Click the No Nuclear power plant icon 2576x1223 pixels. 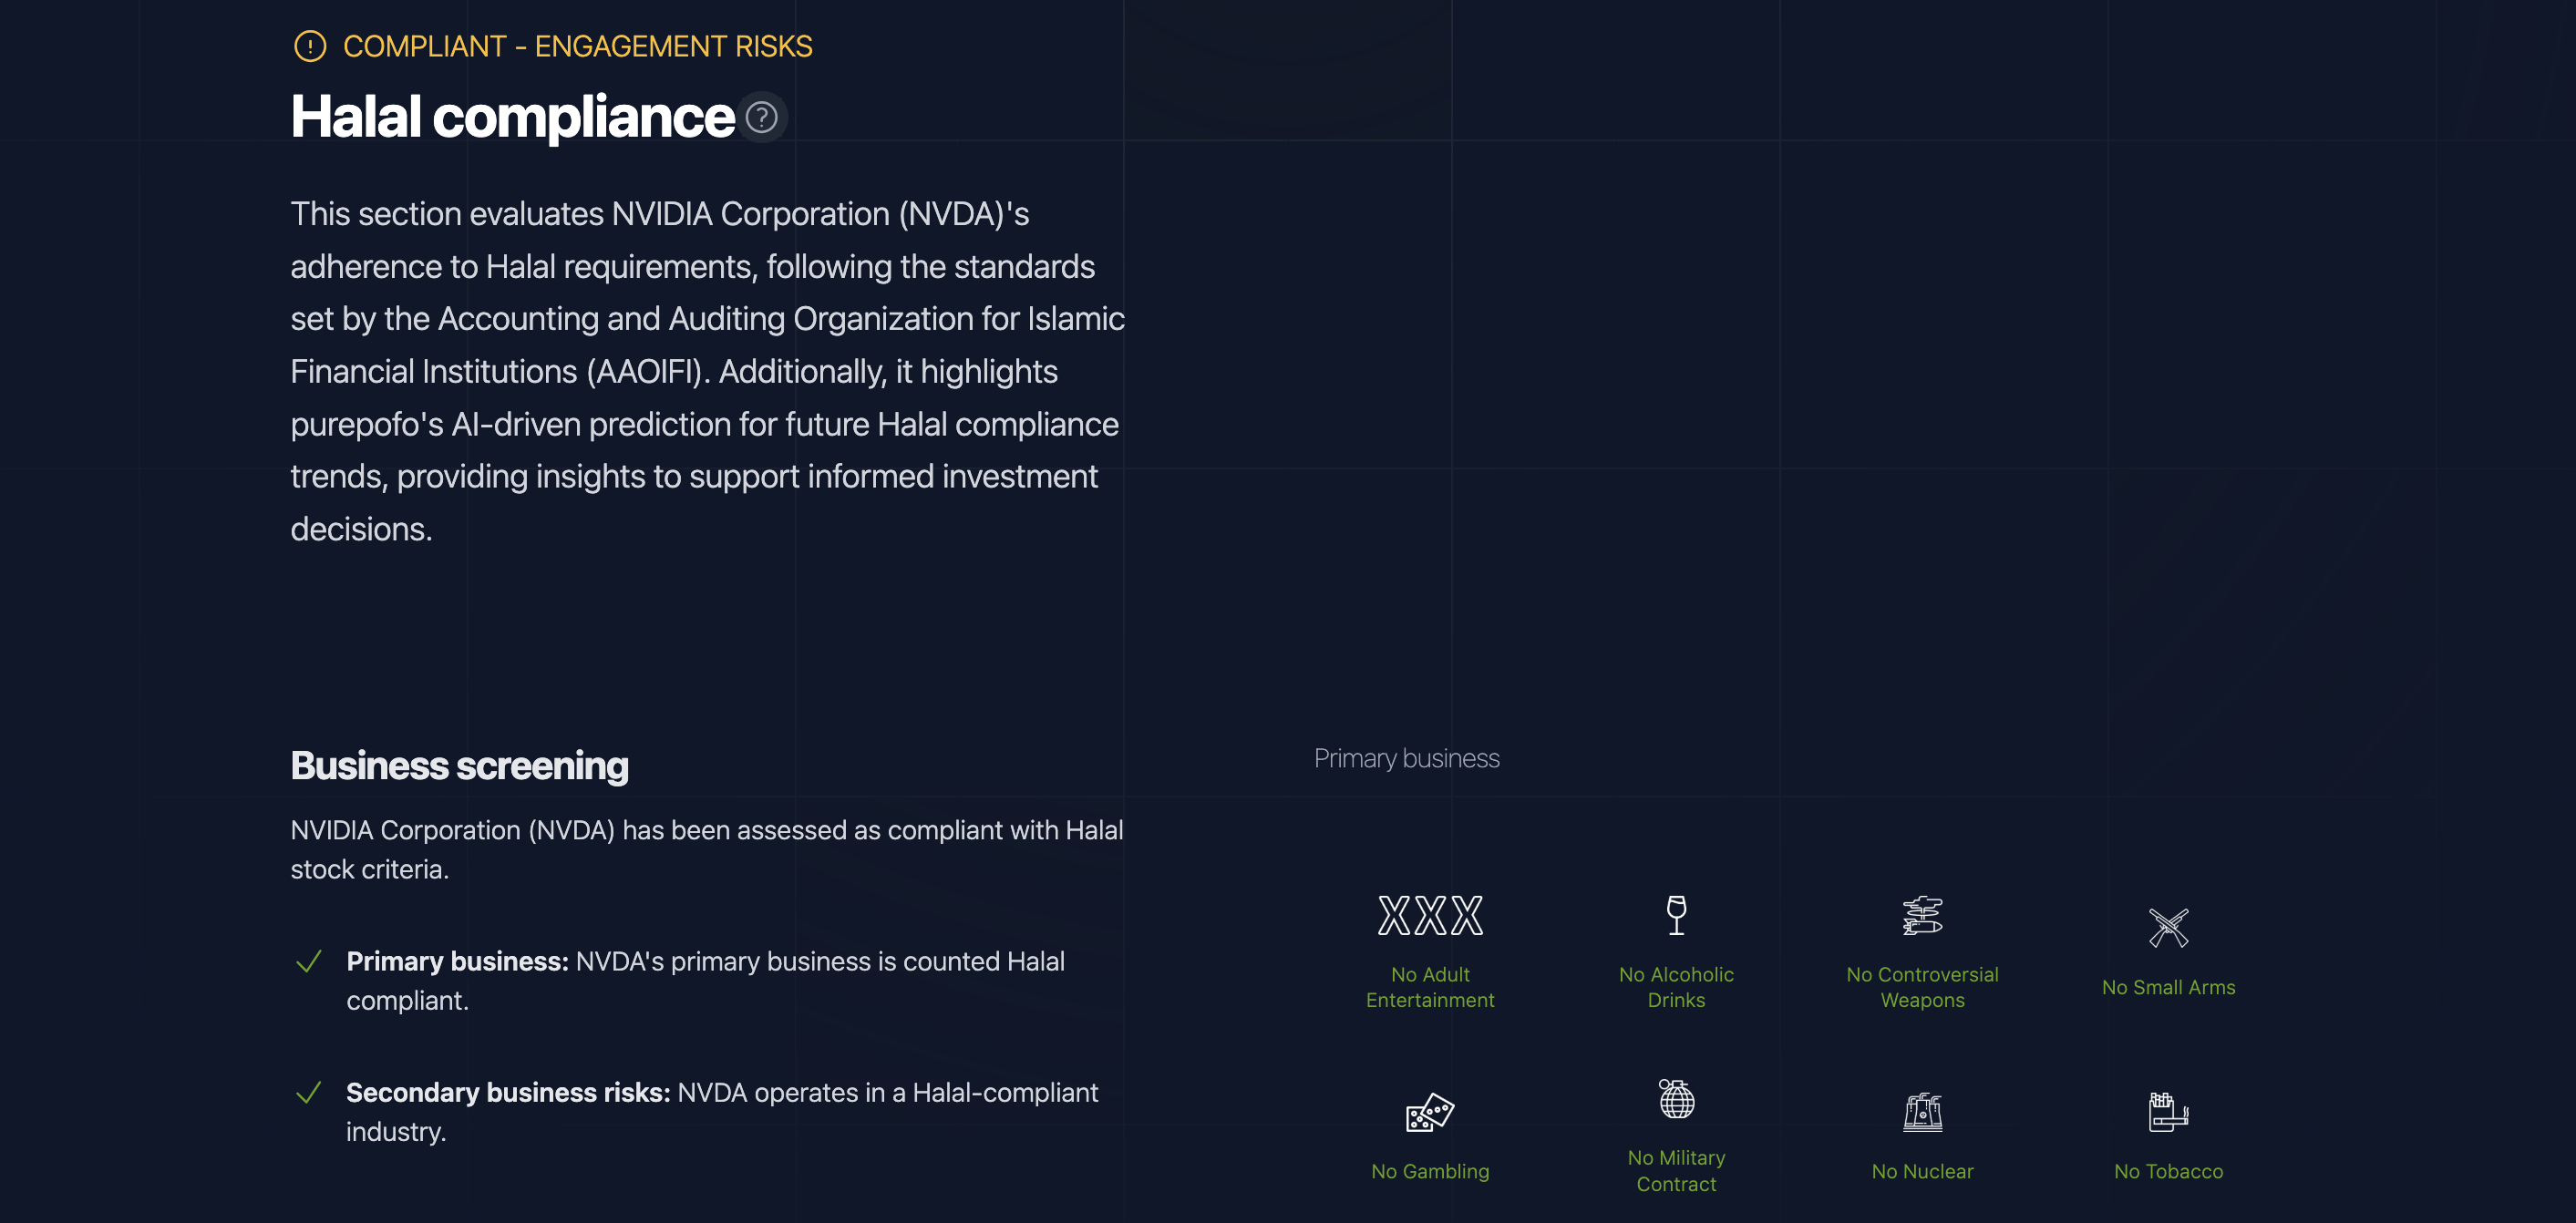click(x=1922, y=1112)
